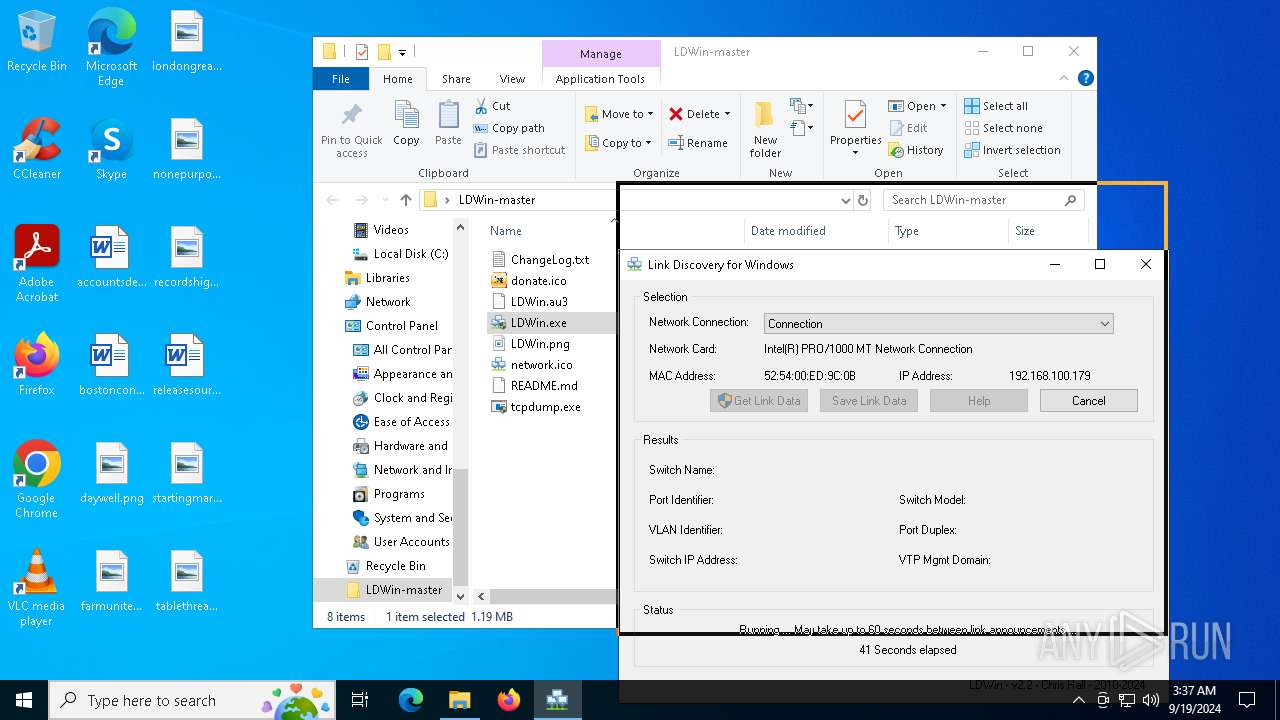This screenshot has height=720, width=1280.
Task: Click Microsoft Edge icon in taskbar
Action: (411, 700)
